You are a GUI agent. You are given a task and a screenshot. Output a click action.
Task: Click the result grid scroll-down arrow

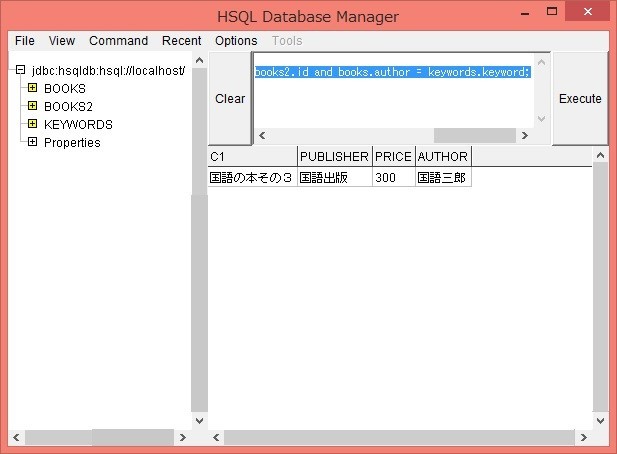pos(600,421)
